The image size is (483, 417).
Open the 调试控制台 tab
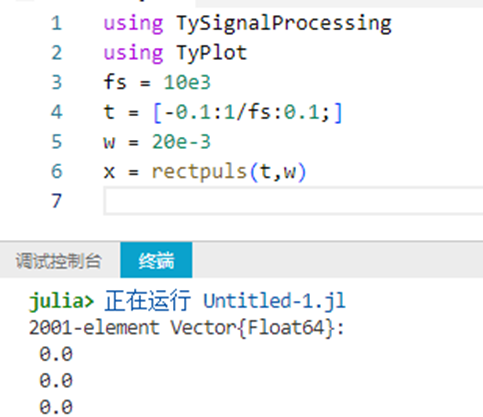coord(58,260)
